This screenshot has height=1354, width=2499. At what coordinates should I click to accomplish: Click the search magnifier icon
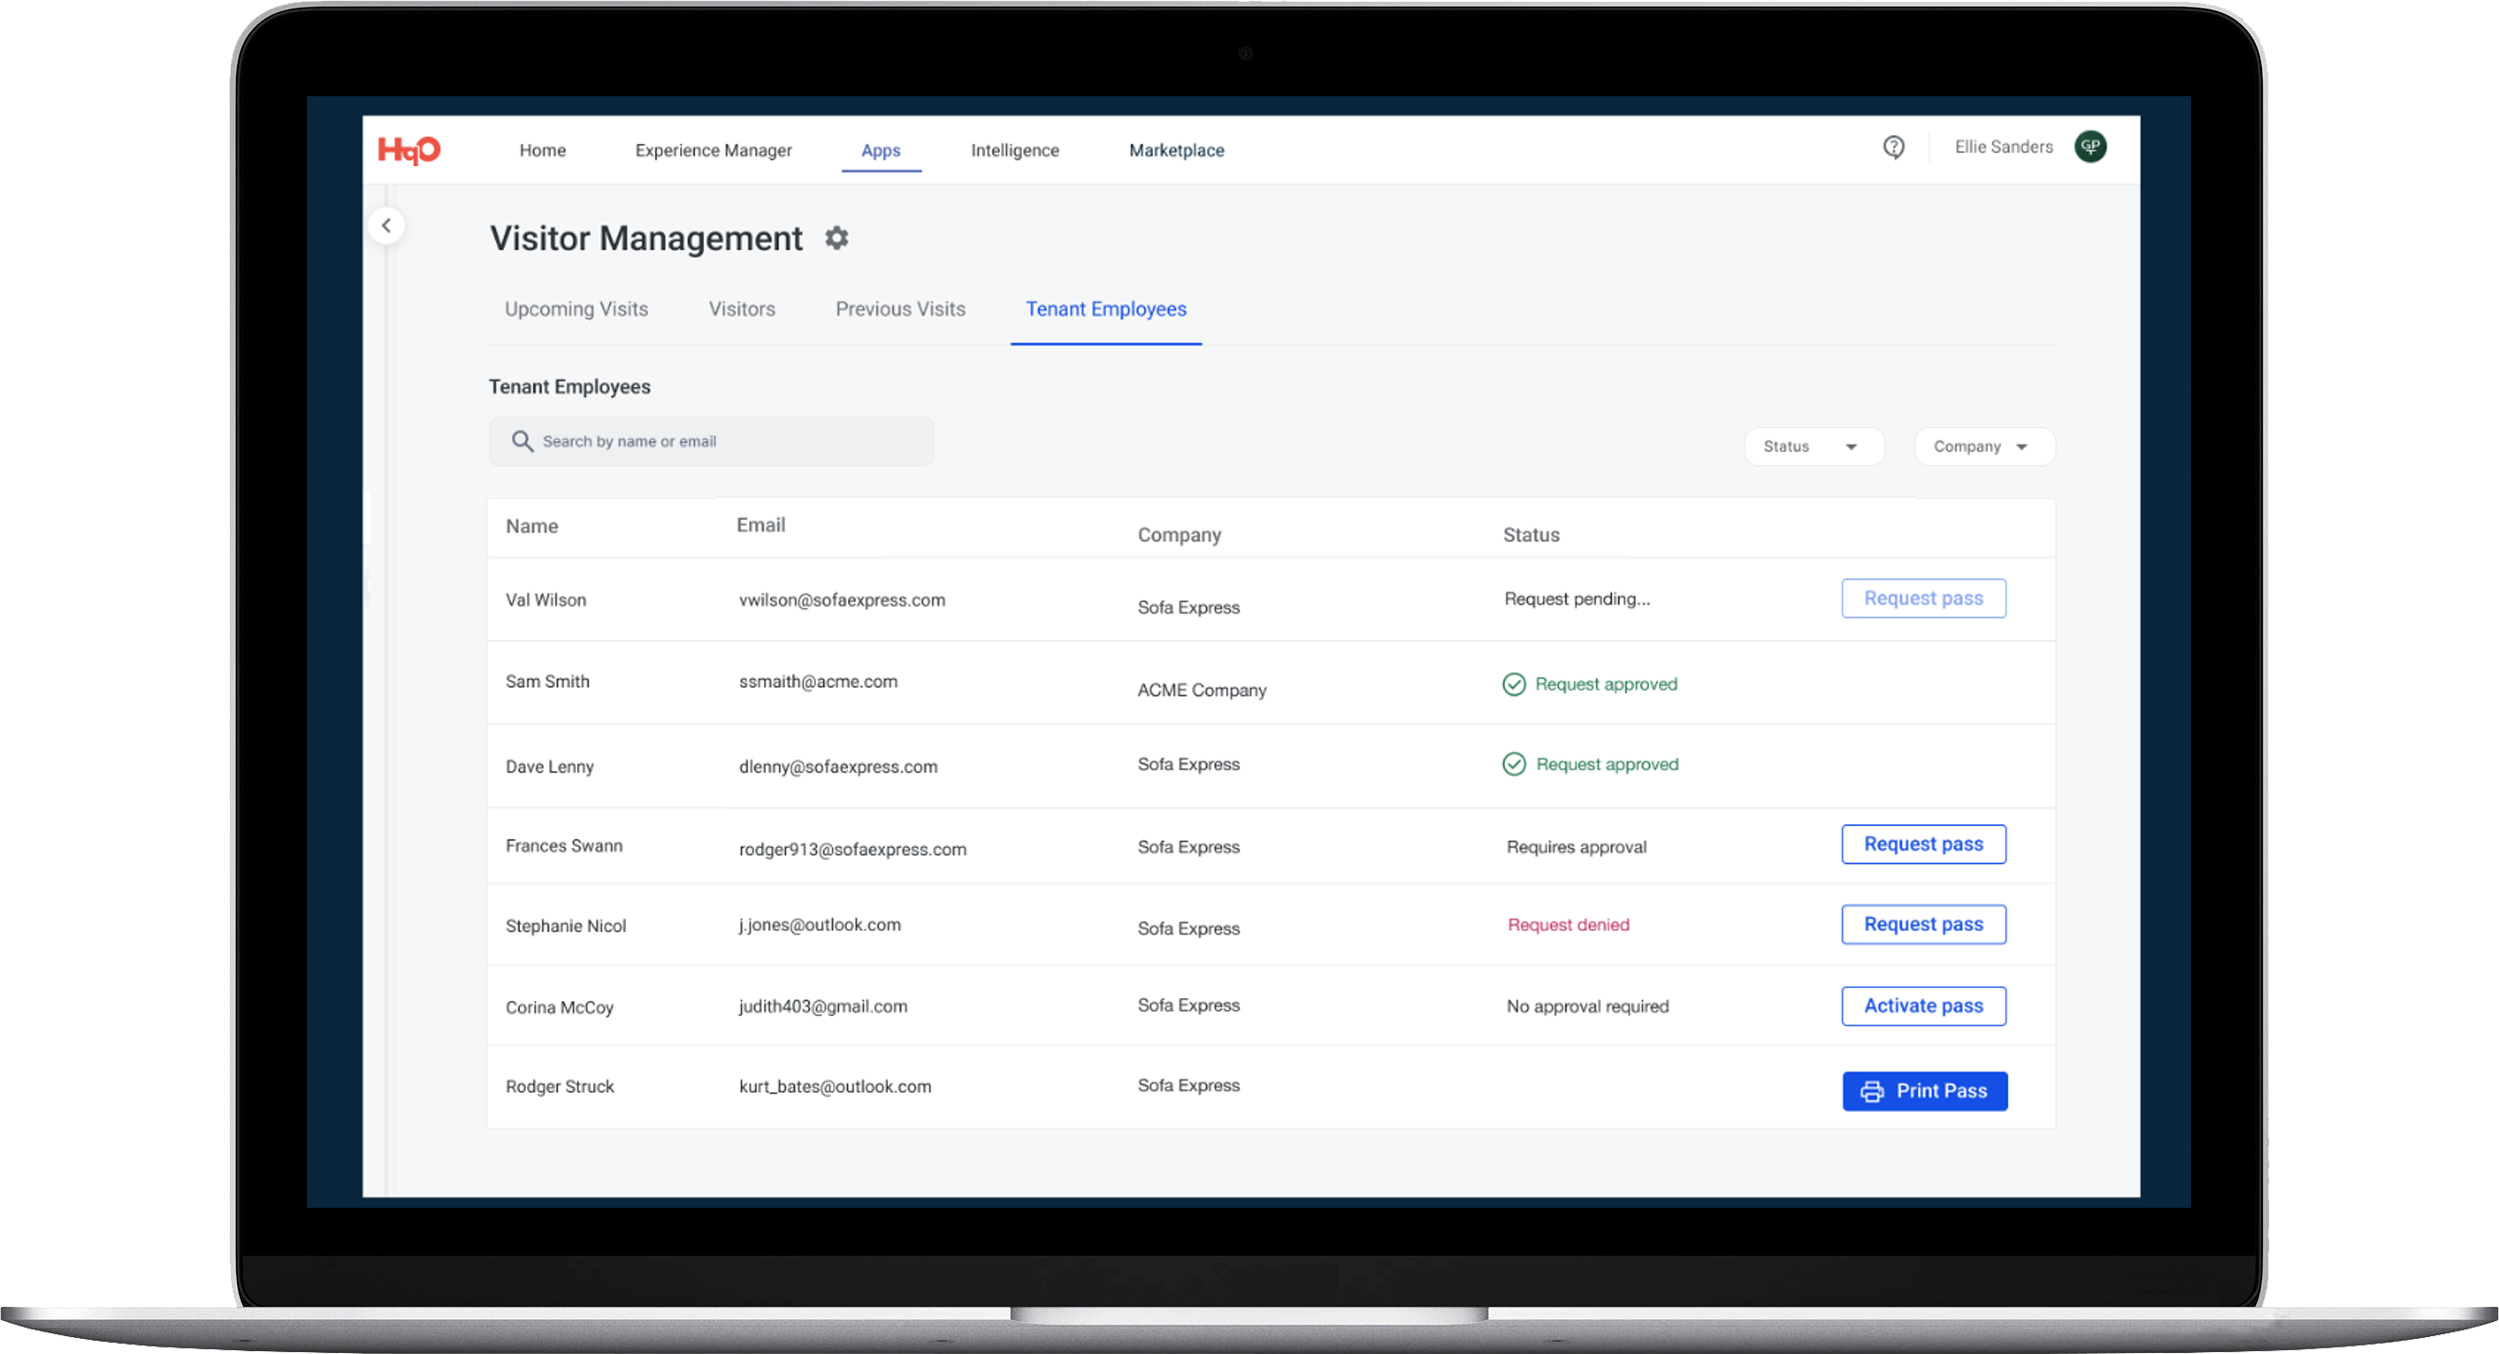point(522,441)
